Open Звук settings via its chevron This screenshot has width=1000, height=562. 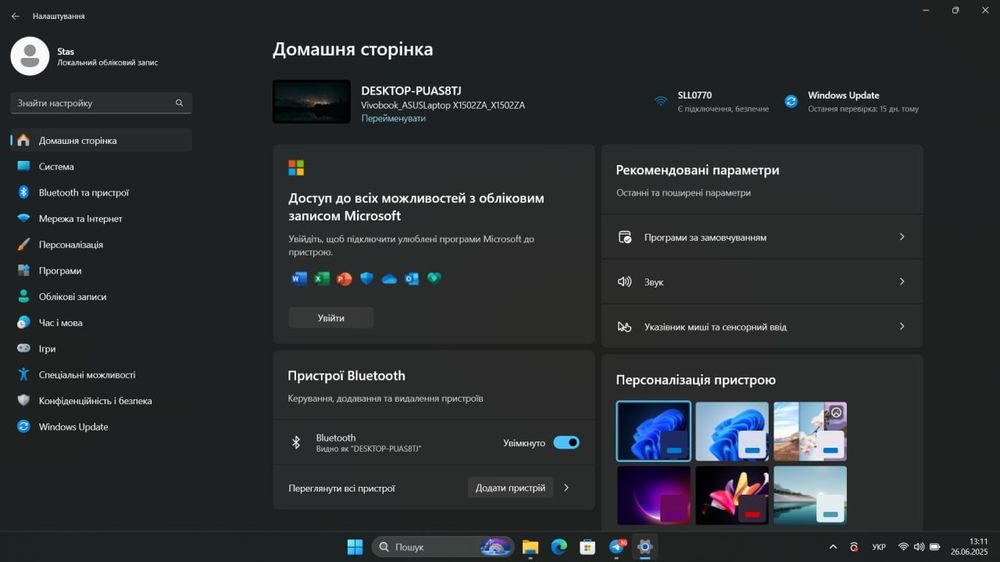(902, 281)
